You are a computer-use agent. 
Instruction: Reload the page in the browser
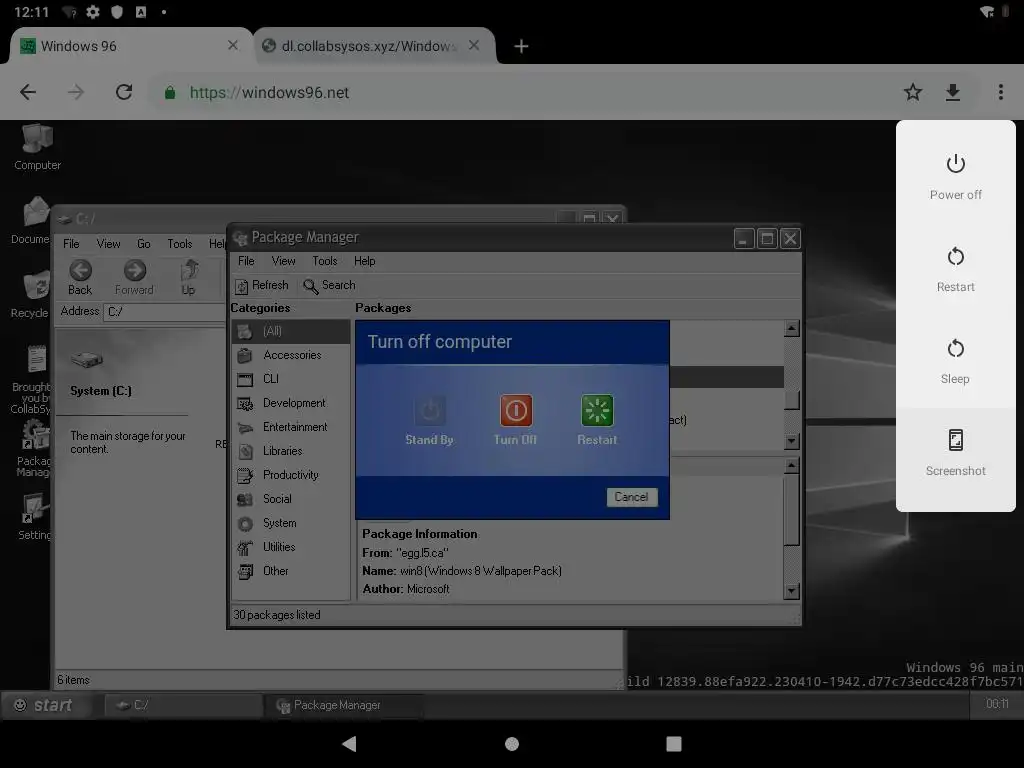pyautogui.click(x=124, y=92)
